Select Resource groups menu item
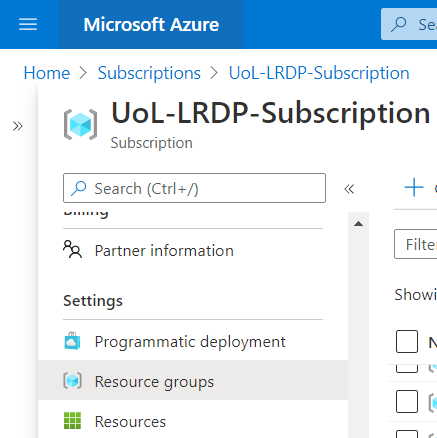The height and width of the screenshot is (438, 437). click(x=193, y=380)
